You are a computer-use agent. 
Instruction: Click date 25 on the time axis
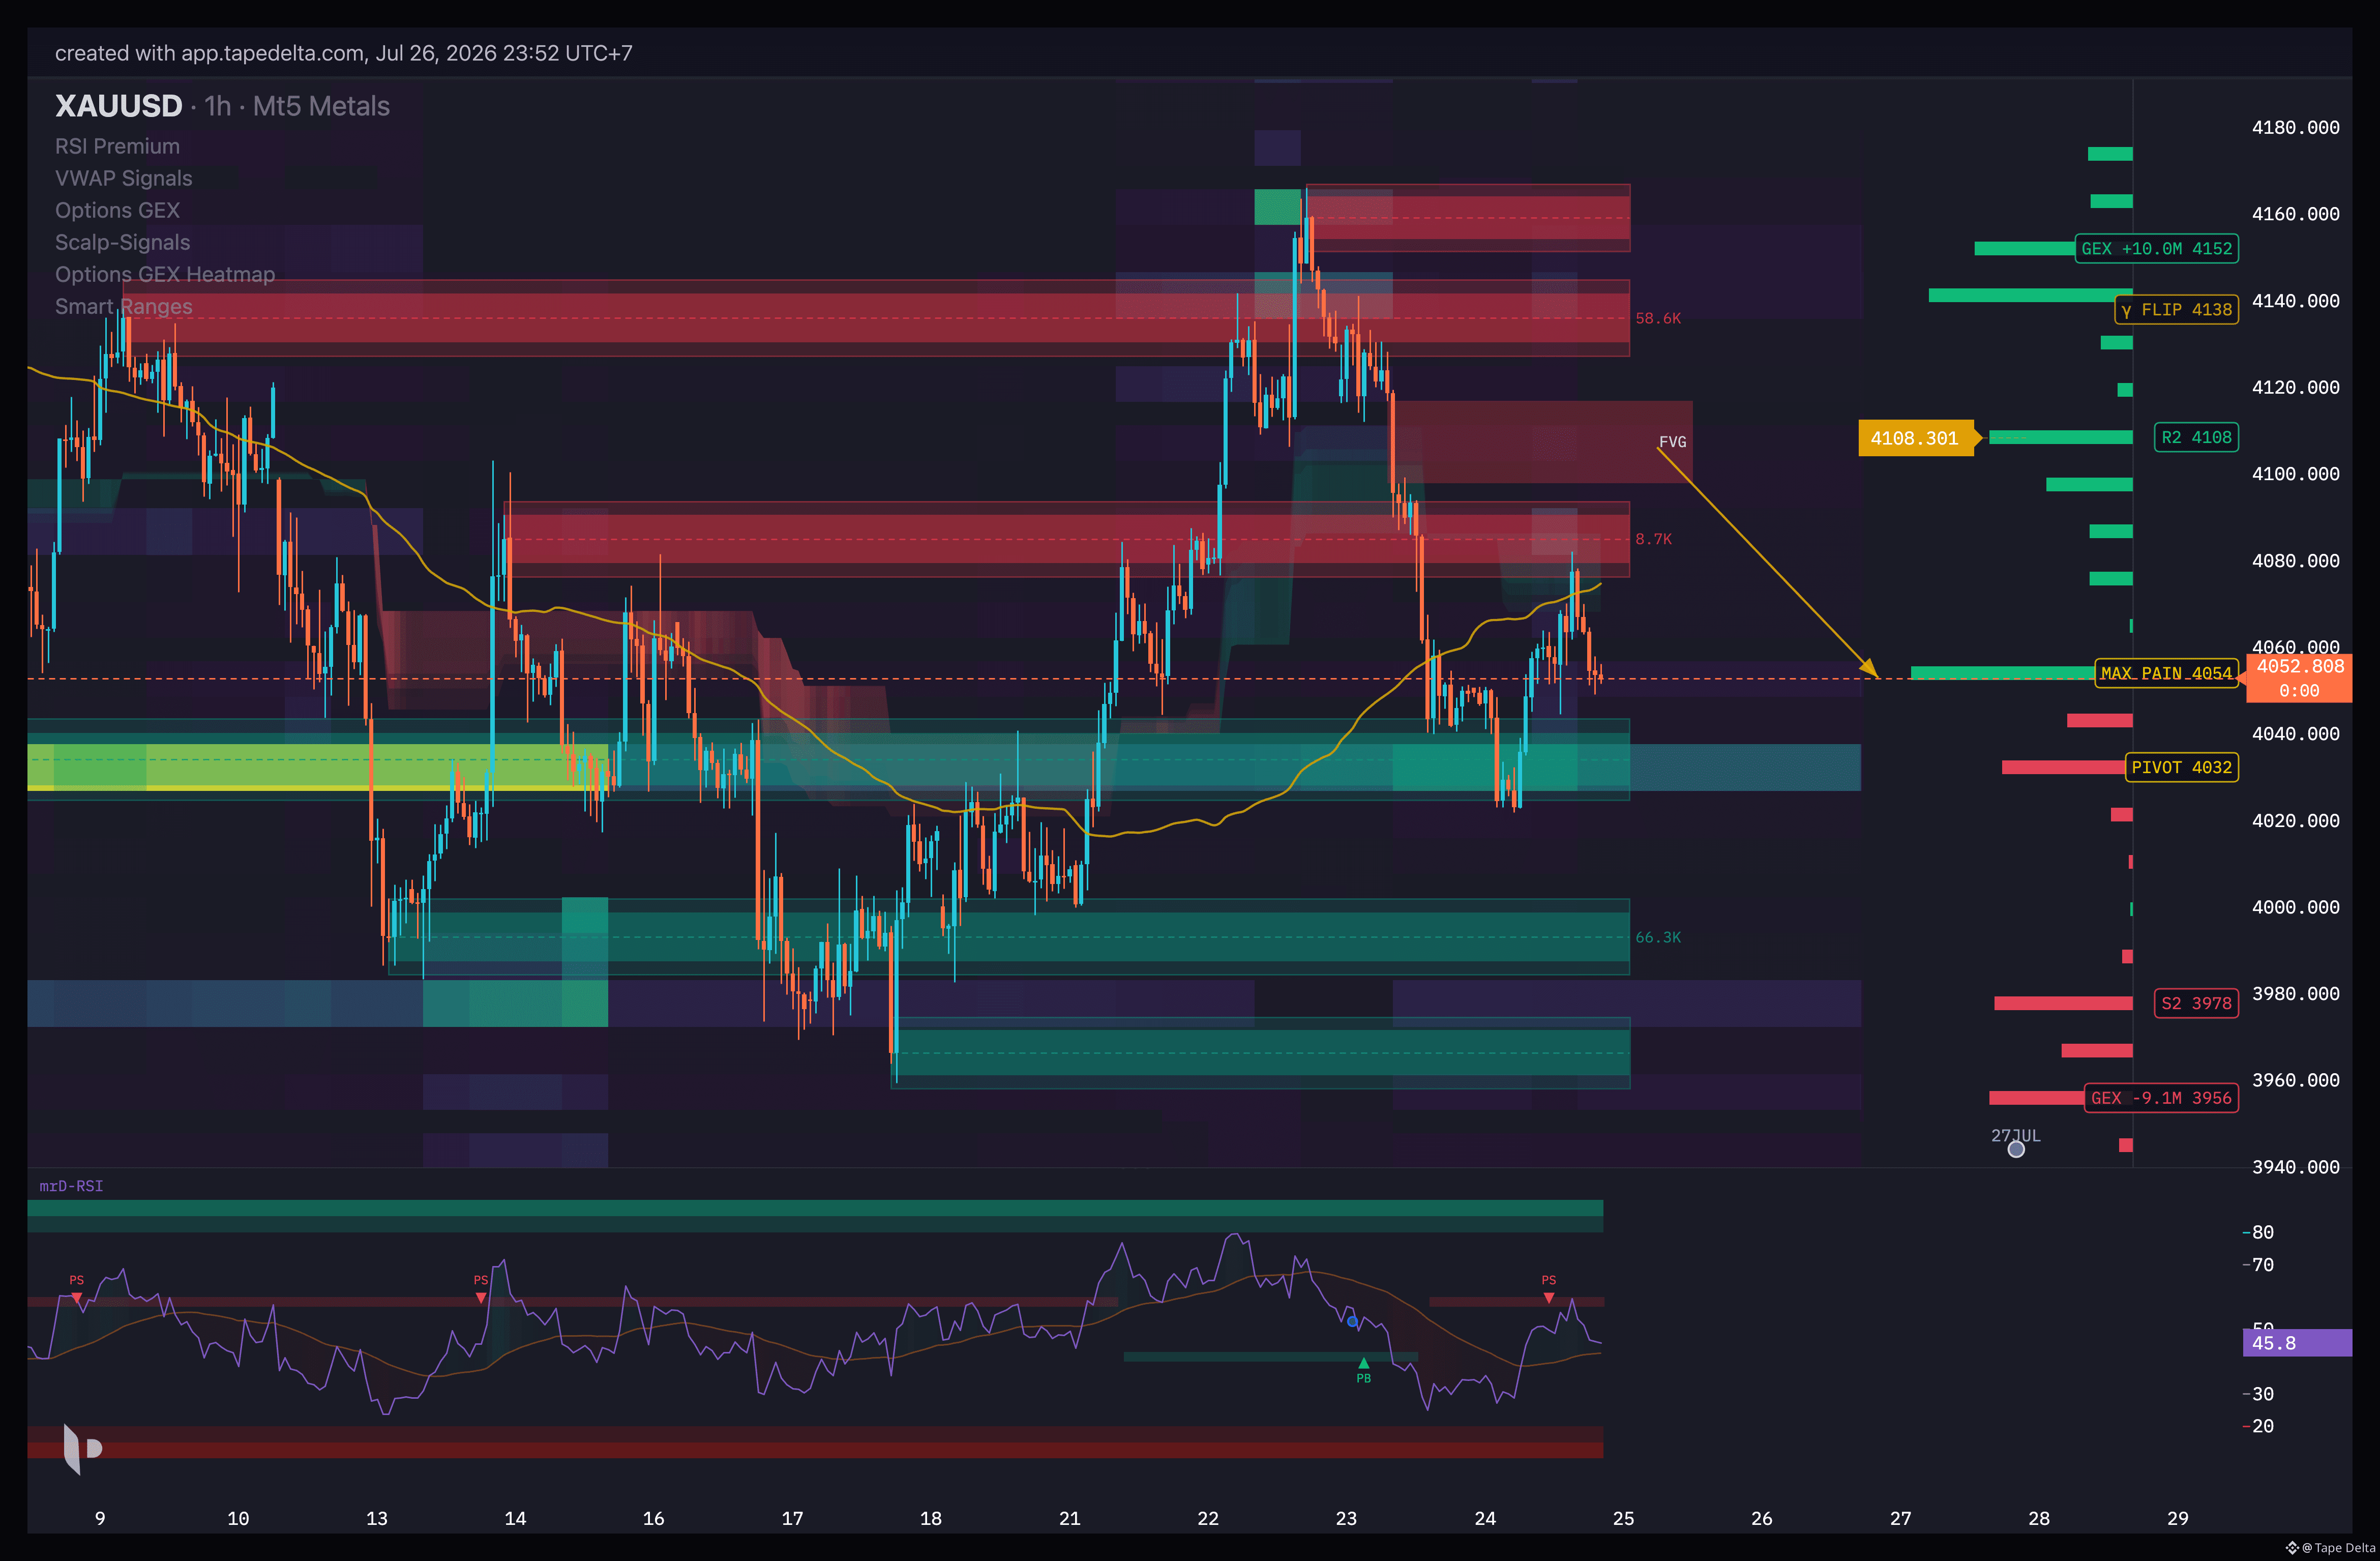pos(1624,1518)
